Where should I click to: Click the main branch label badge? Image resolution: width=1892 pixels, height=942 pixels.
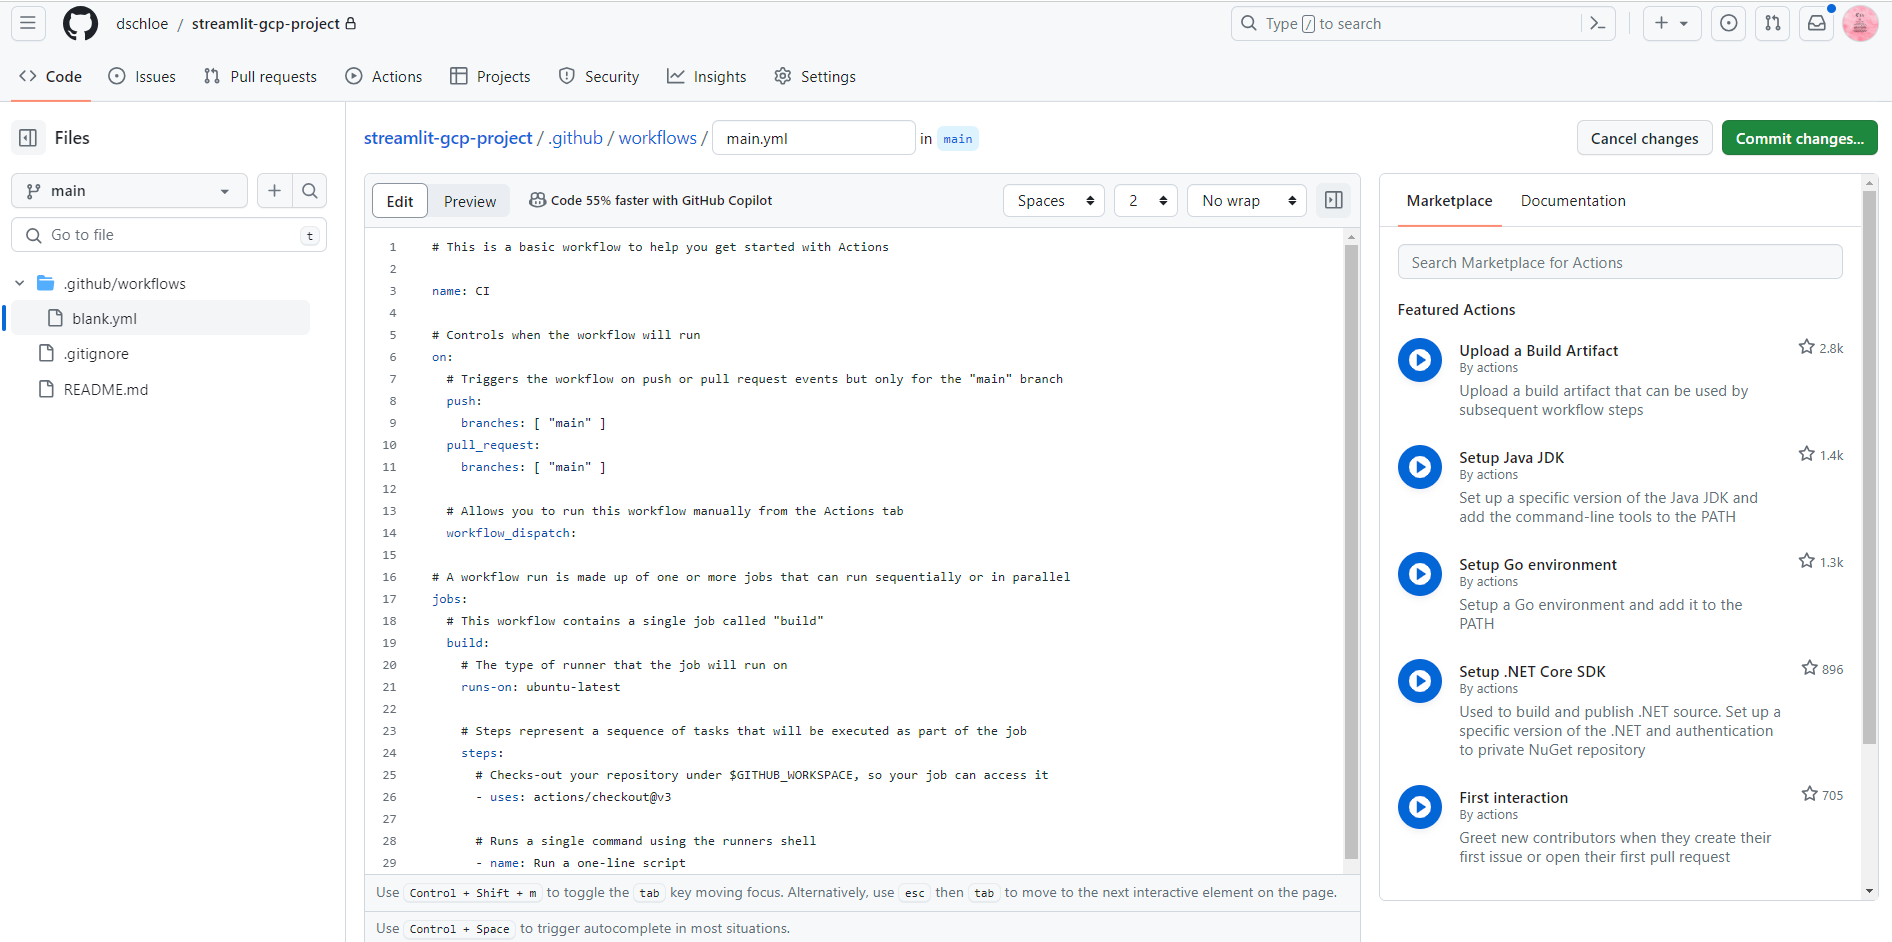(x=957, y=139)
